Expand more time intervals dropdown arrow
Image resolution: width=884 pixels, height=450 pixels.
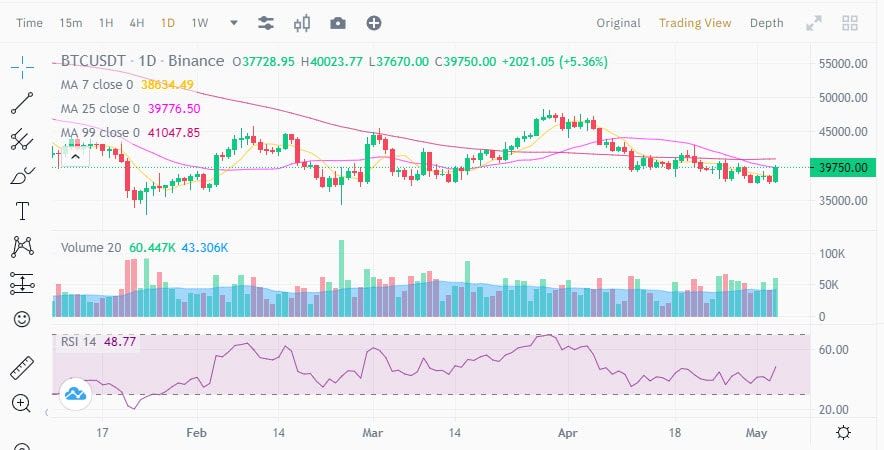234,23
